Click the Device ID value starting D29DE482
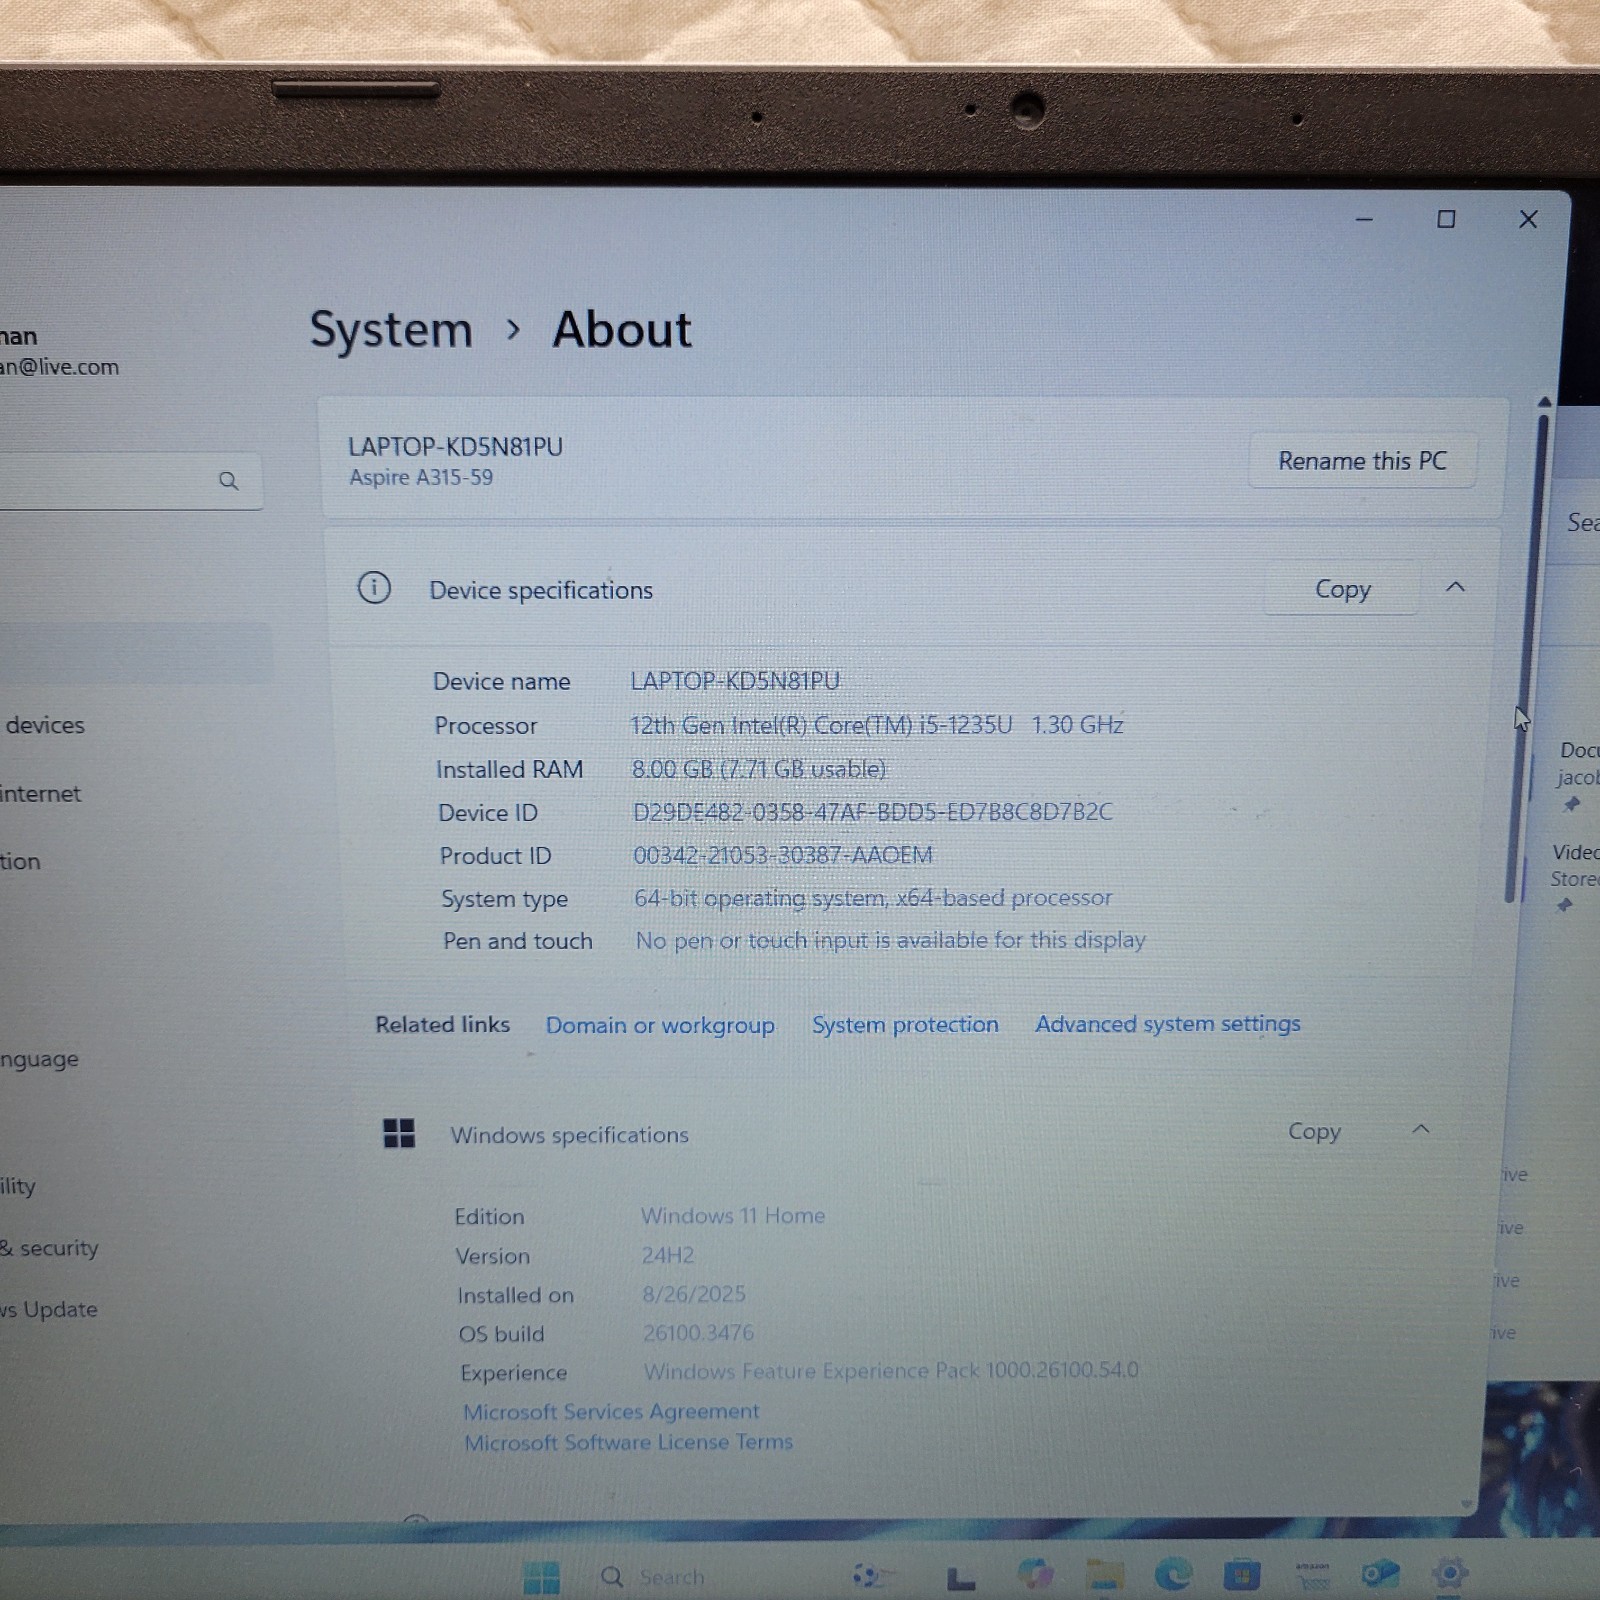The width and height of the screenshot is (1600, 1600). tap(872, 812)
